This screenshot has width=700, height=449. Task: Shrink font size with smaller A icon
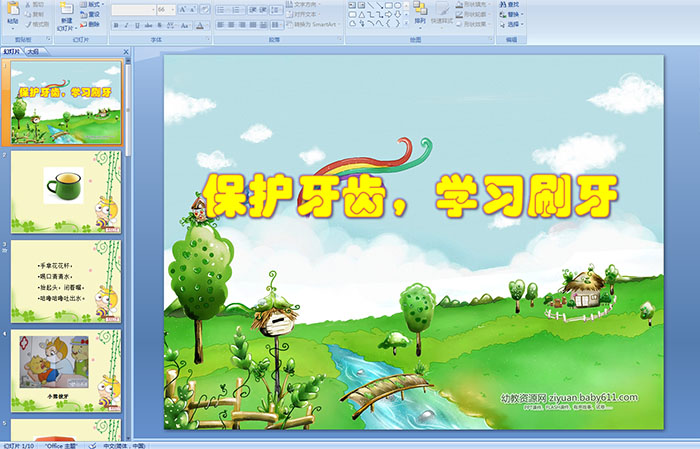pyautogui.click(x=192, y=9)
